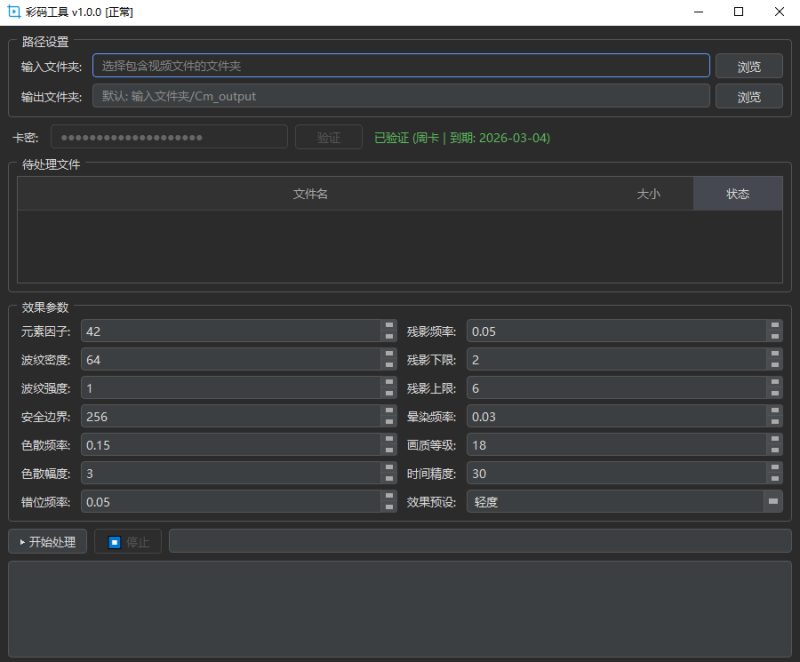800x662 pixels.
Task: Click 浏览 button for 输出文件夹
Action: click(x=748, y=97)
